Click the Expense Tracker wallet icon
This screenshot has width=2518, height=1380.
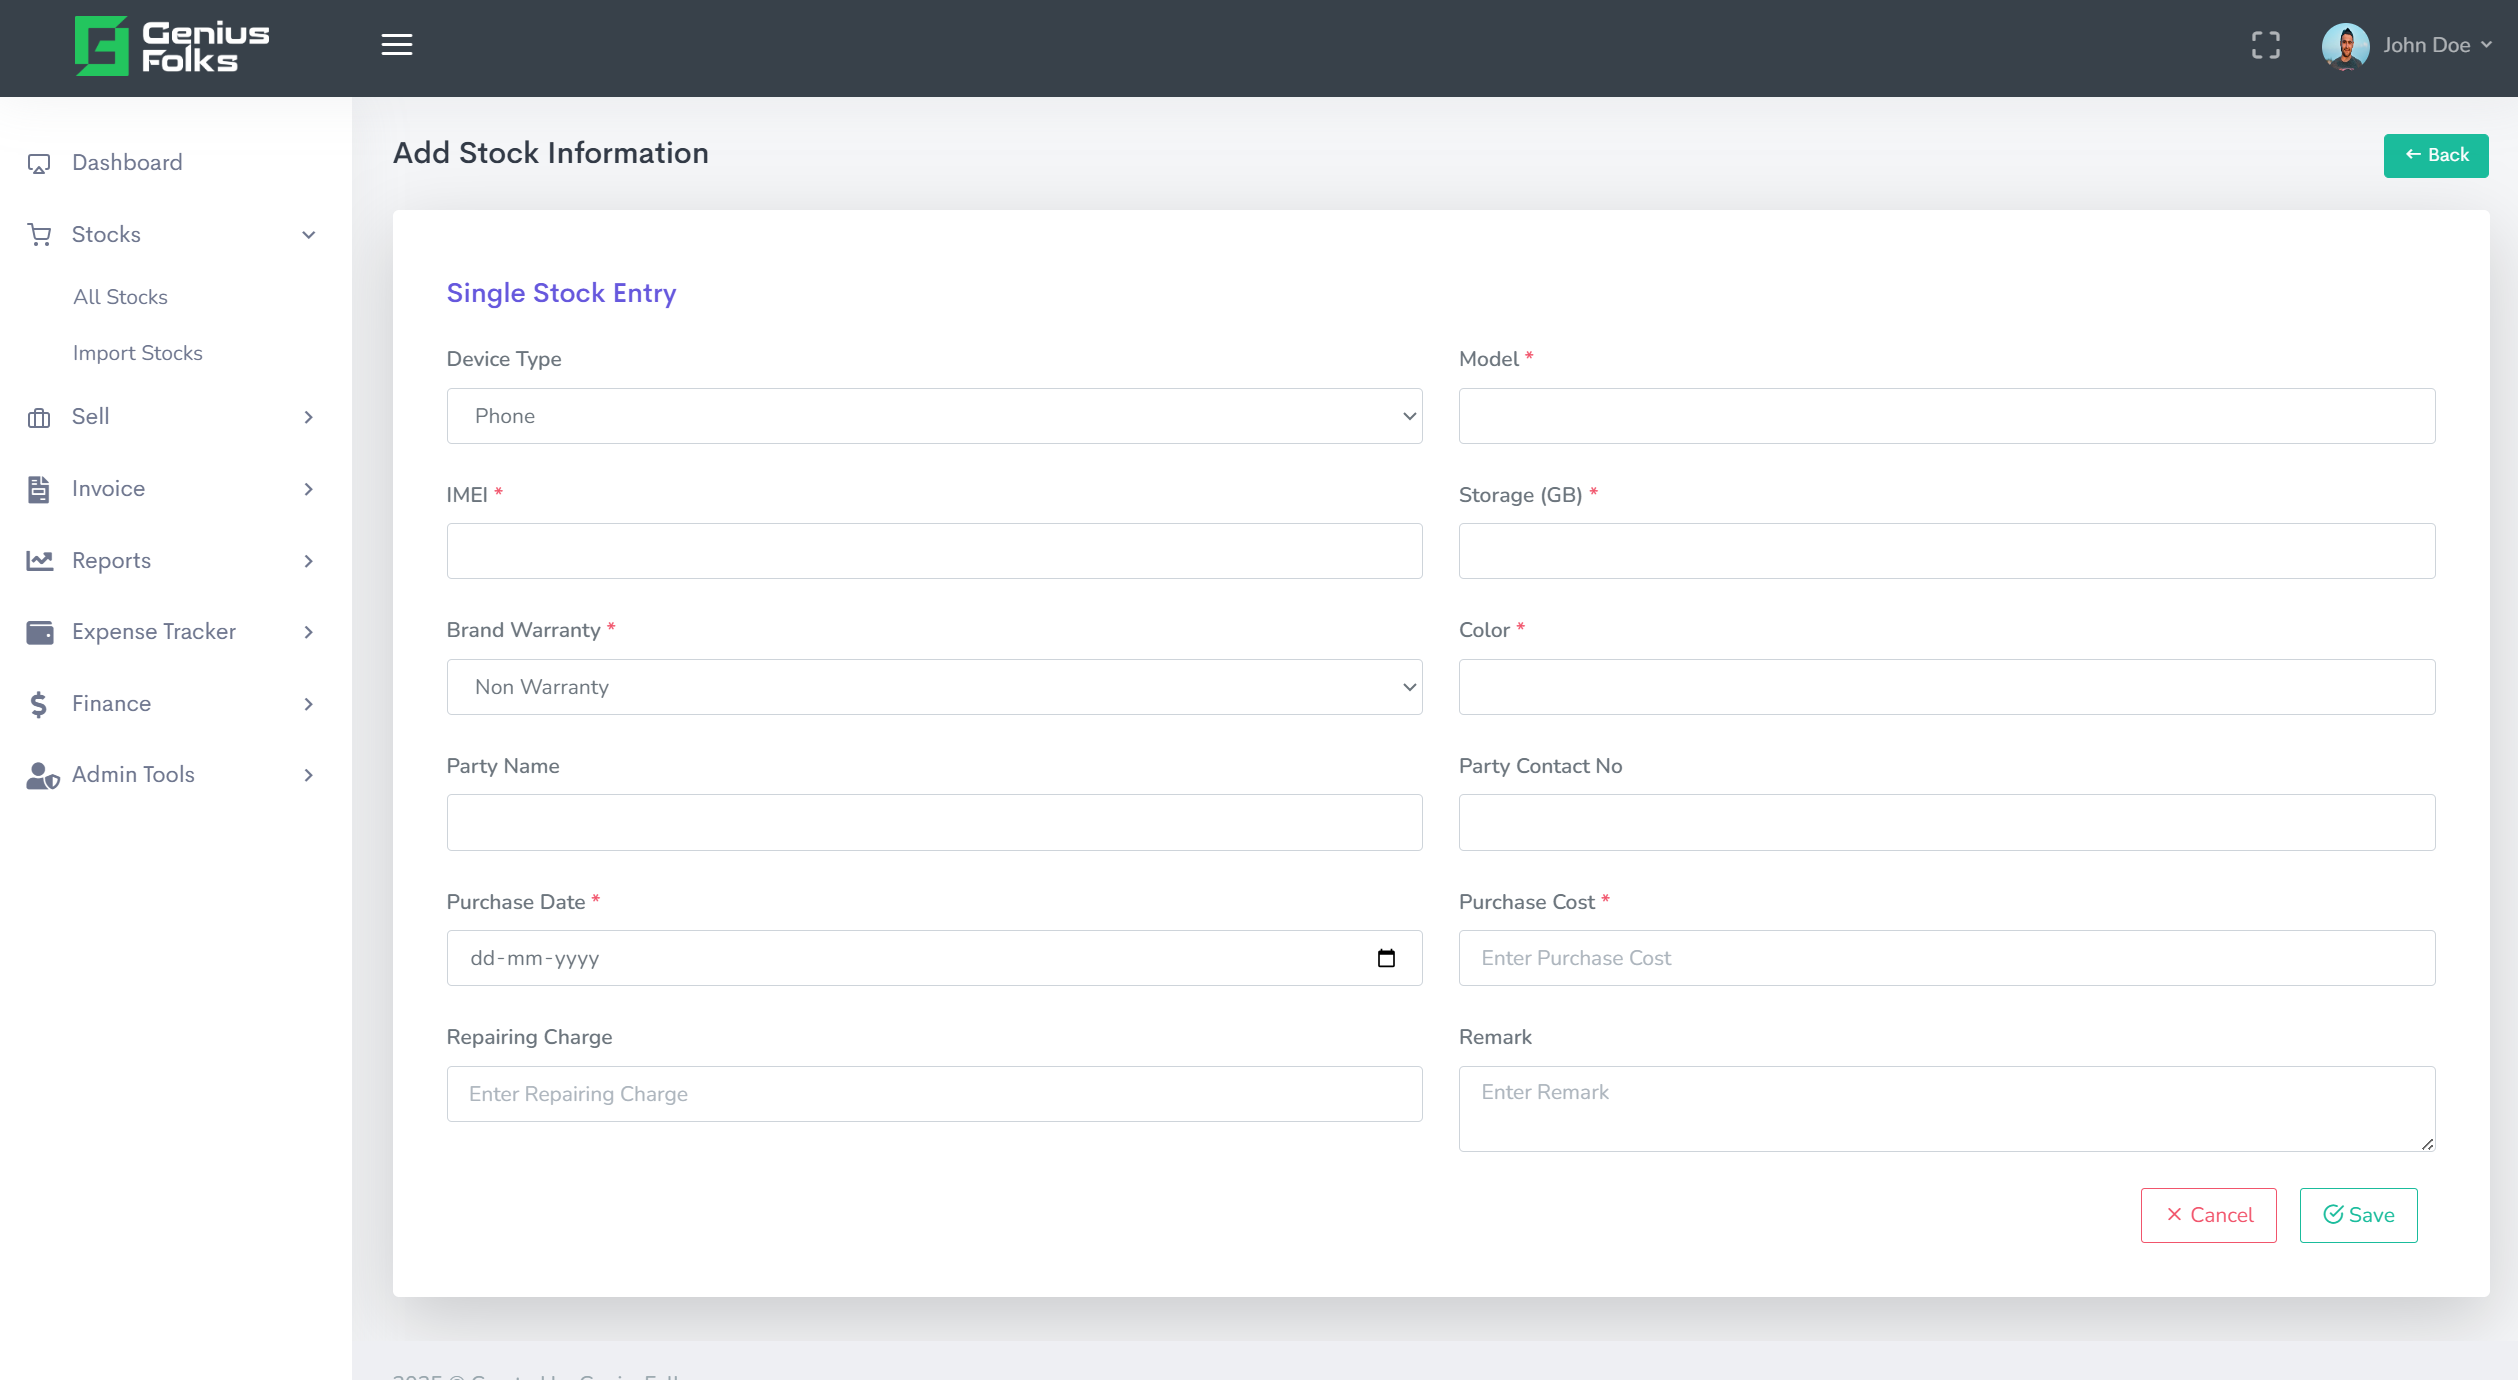pos(39,632)
